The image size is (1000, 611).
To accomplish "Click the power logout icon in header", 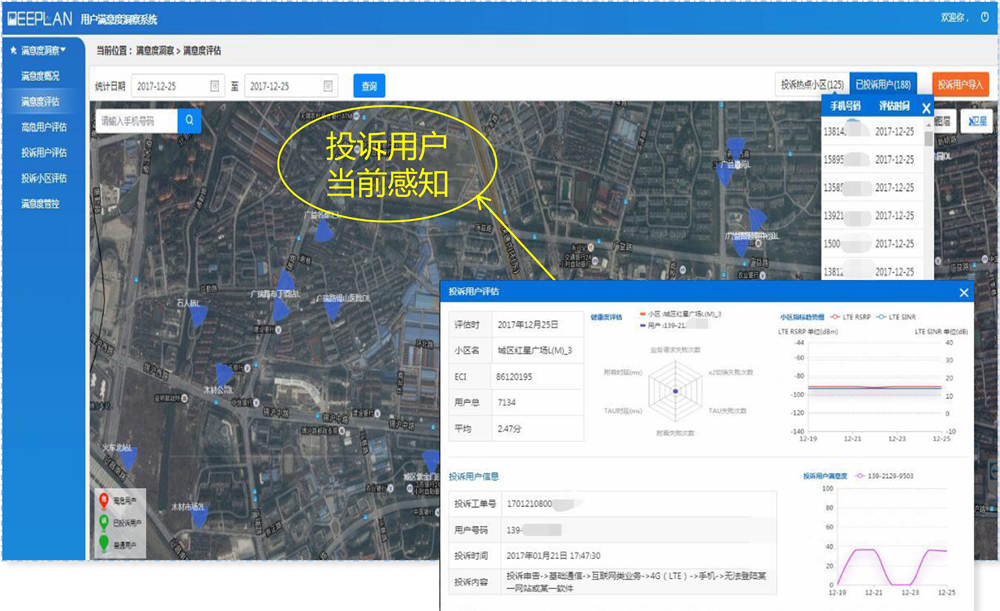I will click(x=984, y=17).
